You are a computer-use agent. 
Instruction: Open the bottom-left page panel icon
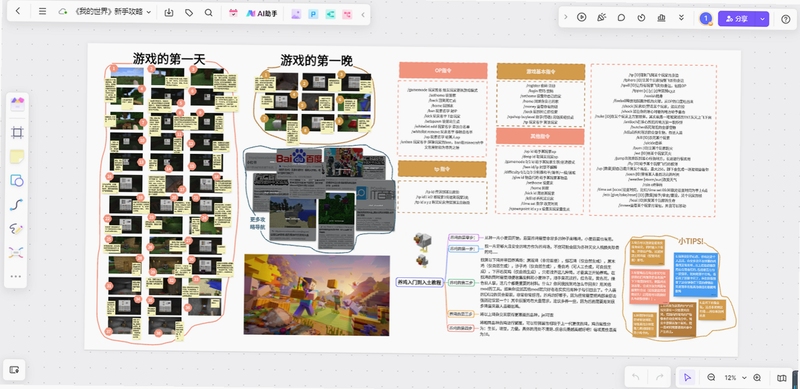[x=14, y=370]
